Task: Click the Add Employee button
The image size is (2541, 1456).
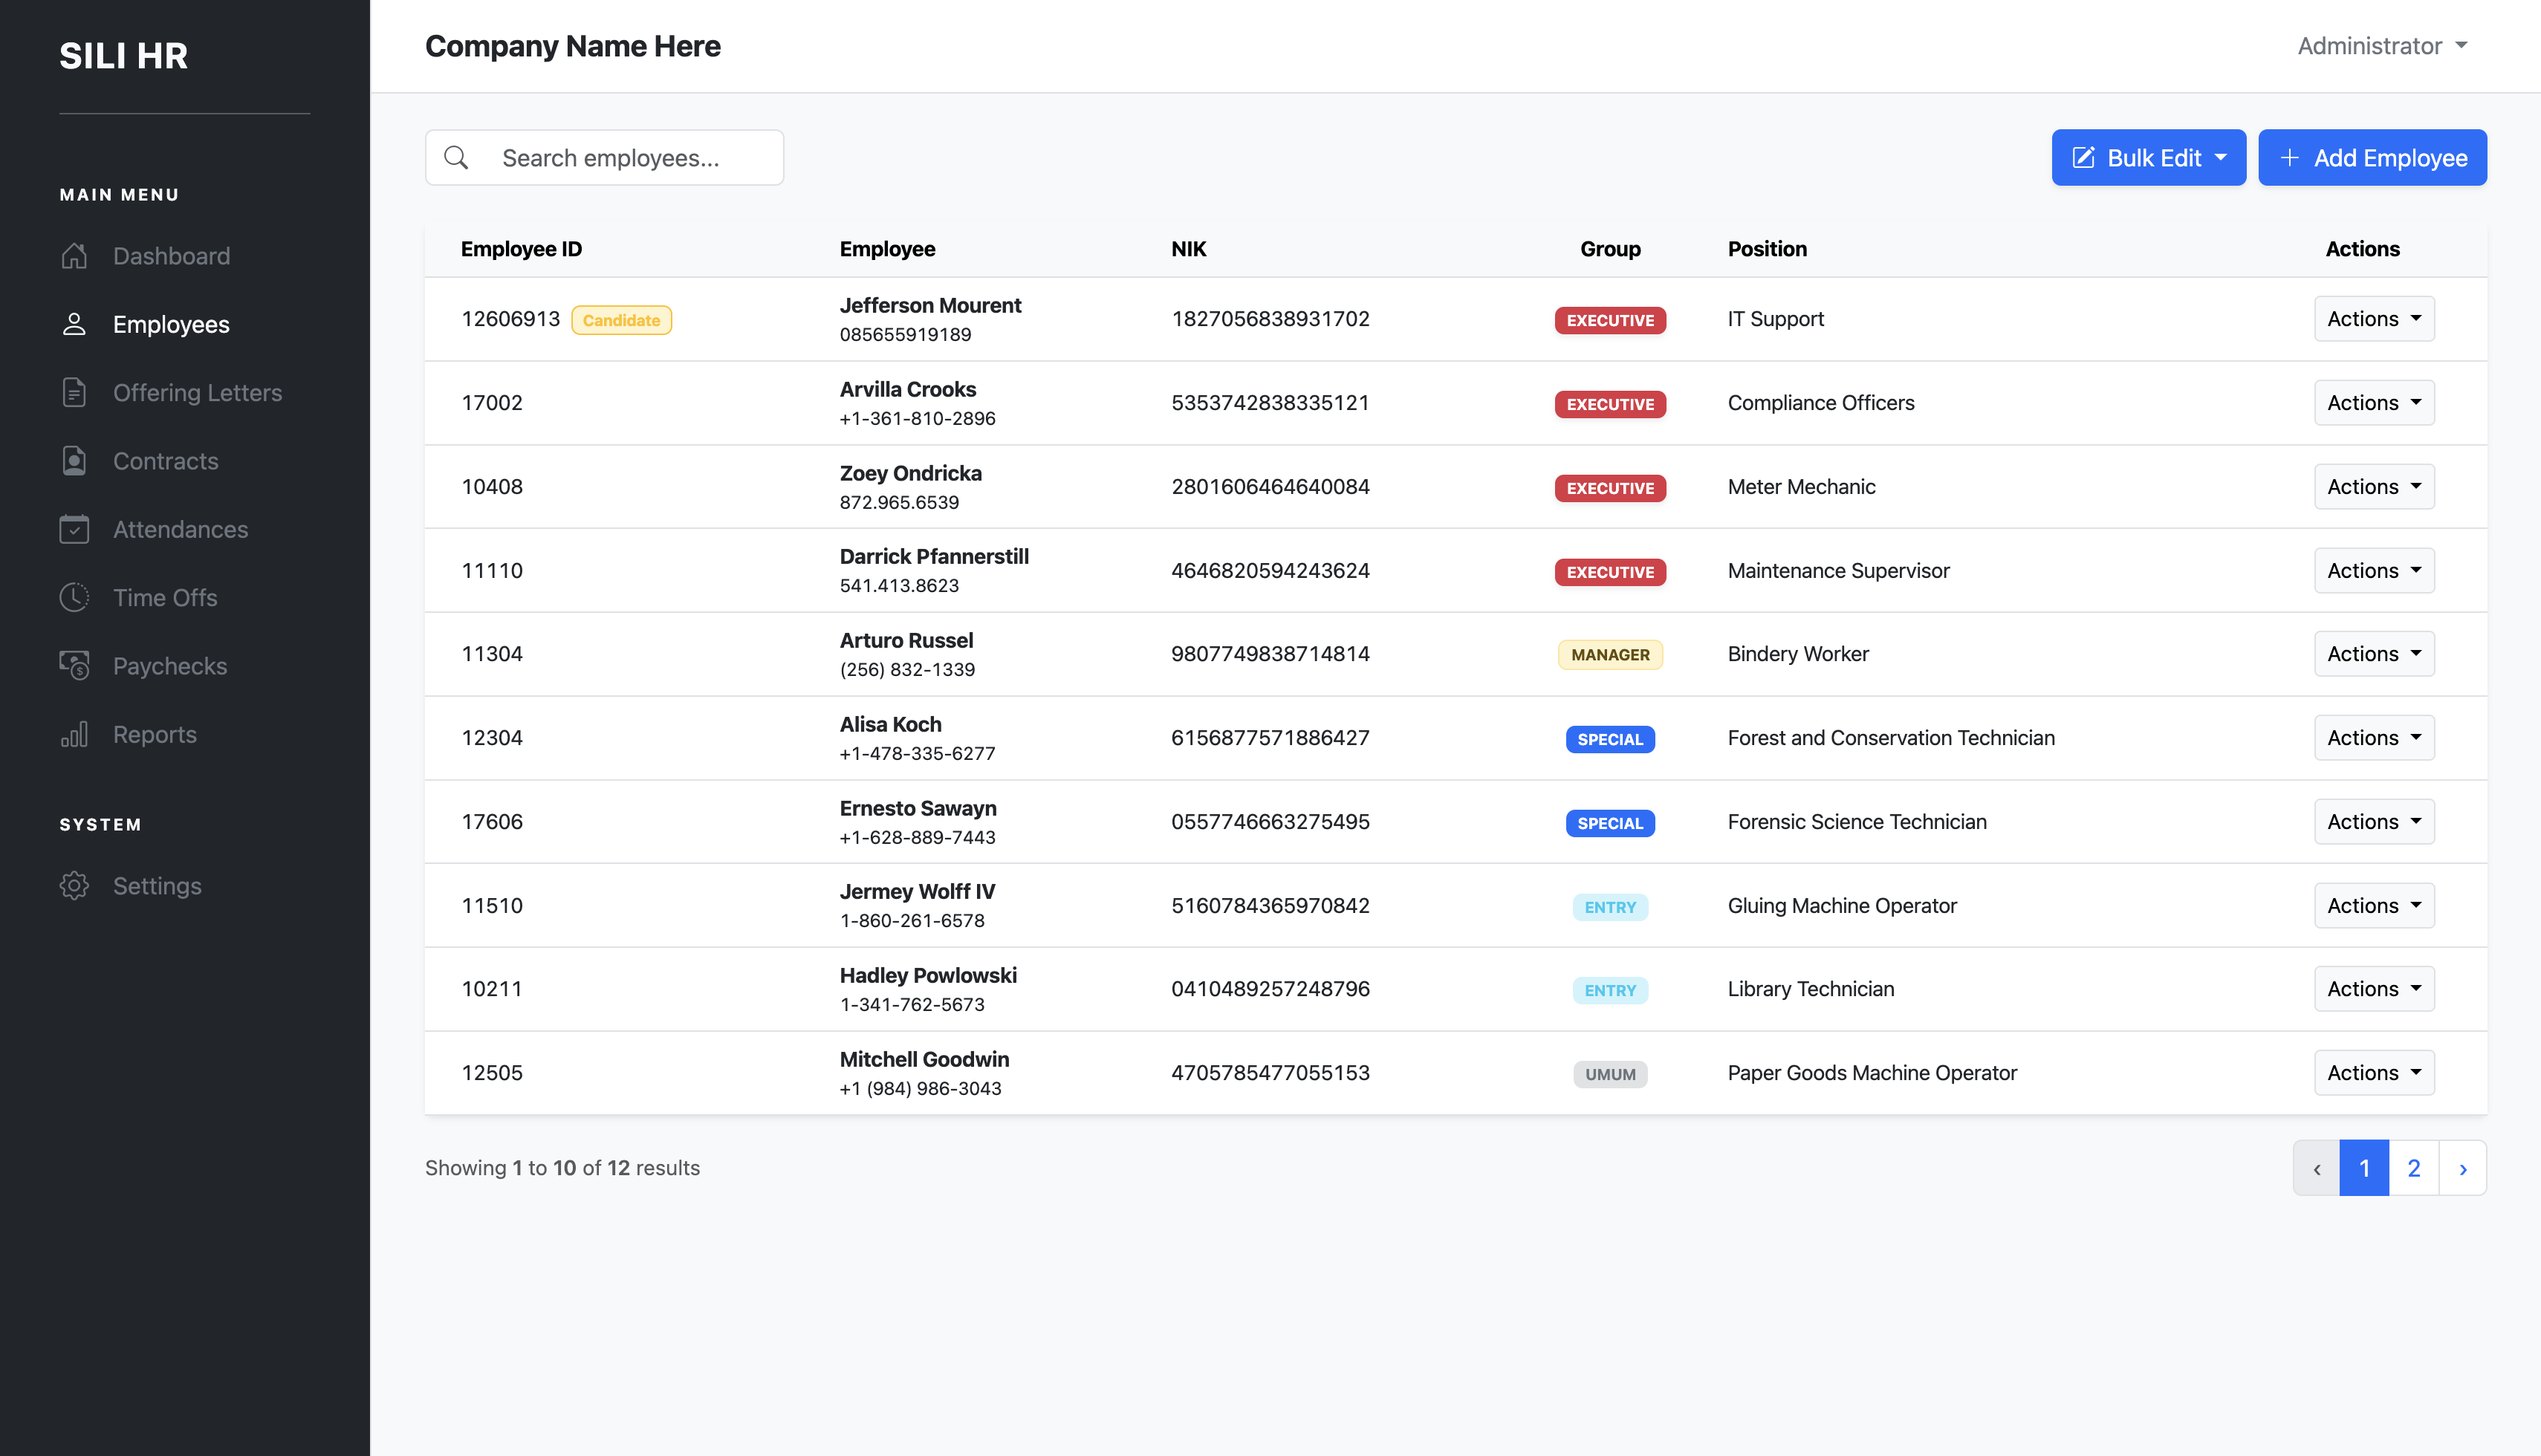Action: coord(2372,158)
